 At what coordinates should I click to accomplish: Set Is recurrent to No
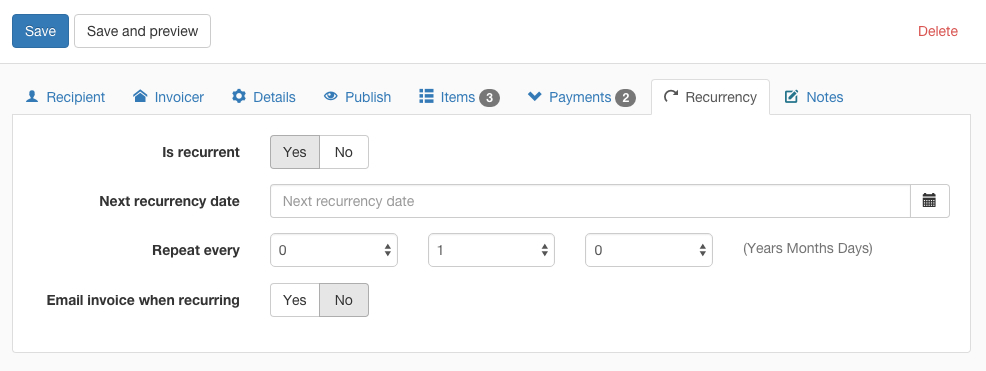coord(344,152)
